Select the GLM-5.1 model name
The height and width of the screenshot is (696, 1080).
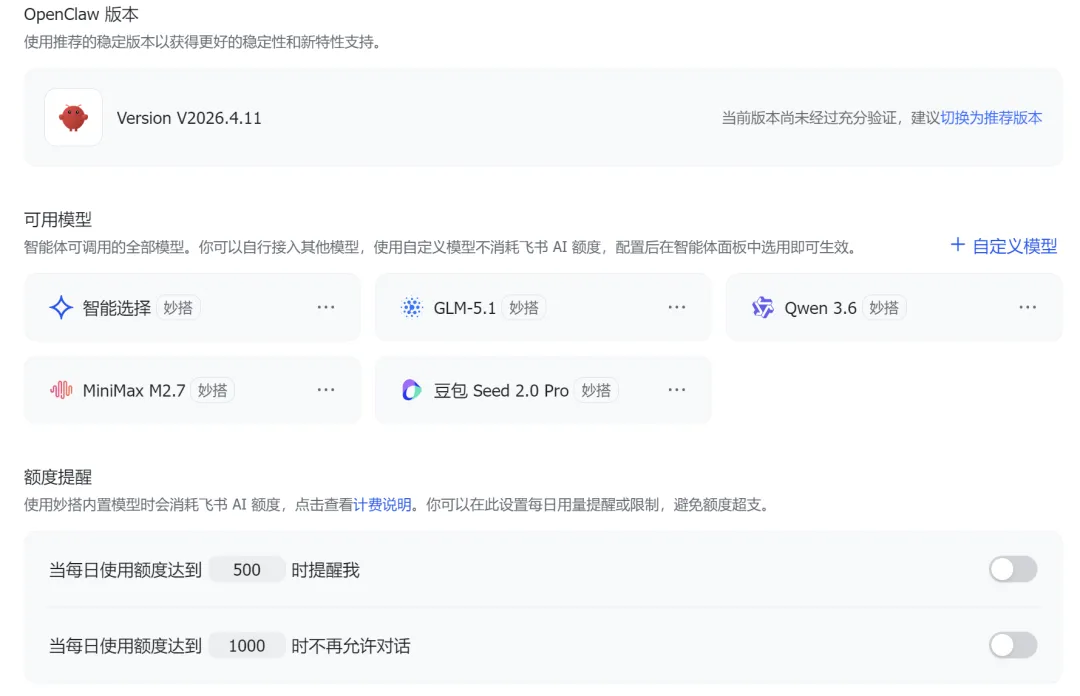464,308
